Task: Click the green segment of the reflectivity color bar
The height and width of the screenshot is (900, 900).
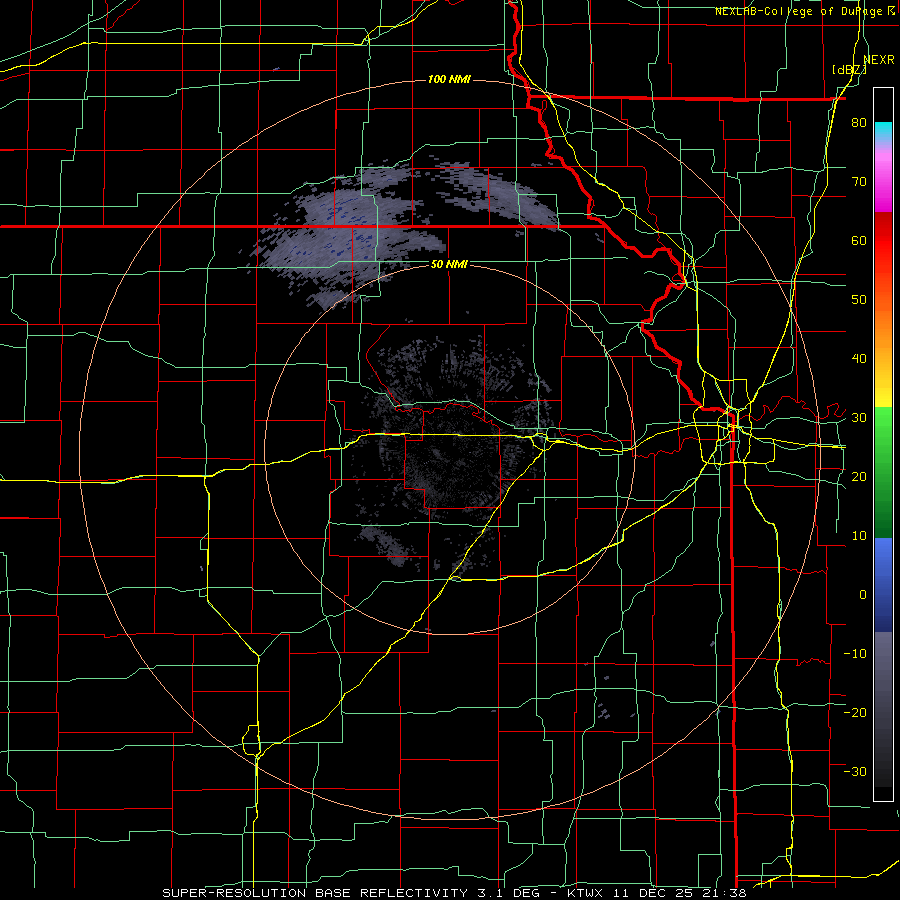Action: 883,472
